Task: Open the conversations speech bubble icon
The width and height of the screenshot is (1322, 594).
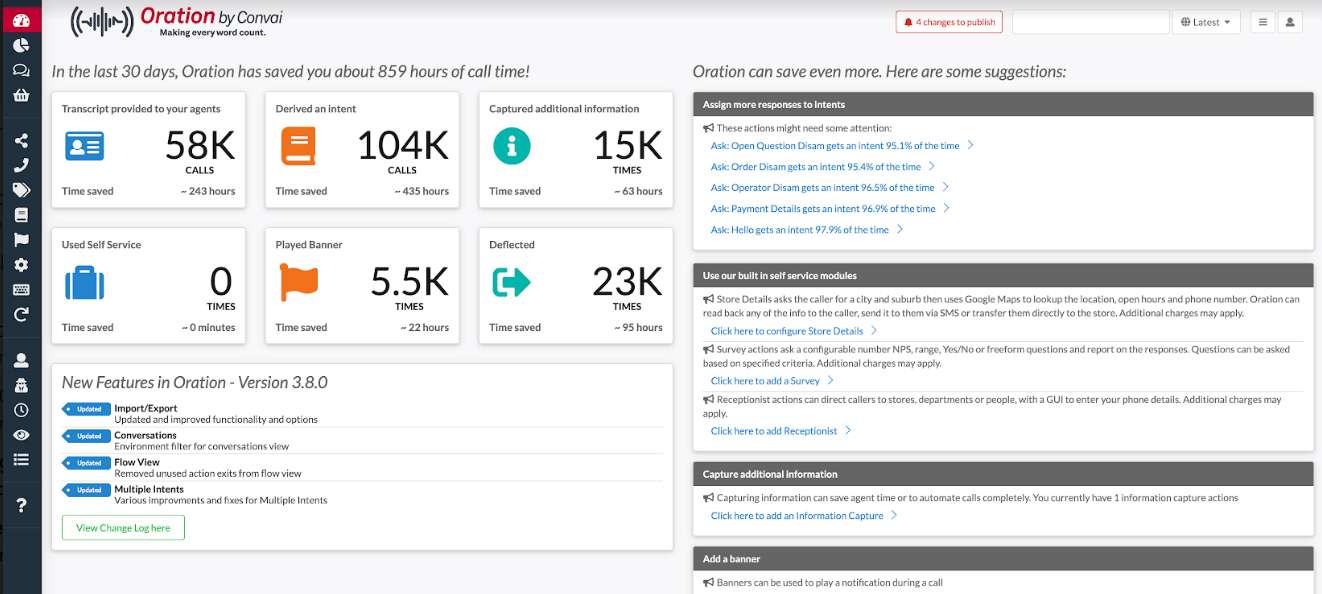Action: (x=20, y=70)
